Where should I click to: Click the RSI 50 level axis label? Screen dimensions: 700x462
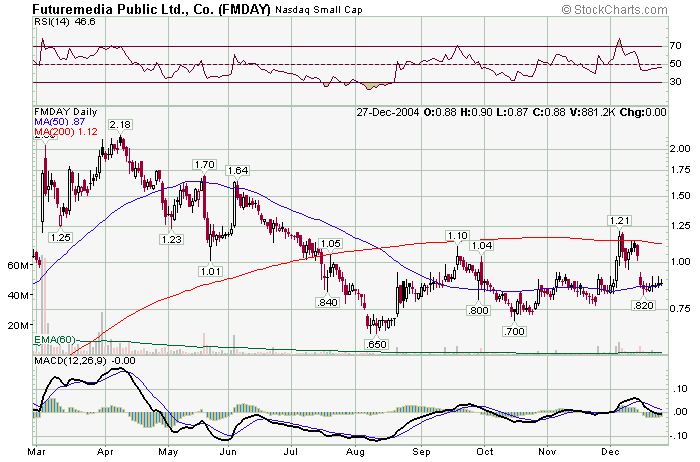click(x=675, y=64)
